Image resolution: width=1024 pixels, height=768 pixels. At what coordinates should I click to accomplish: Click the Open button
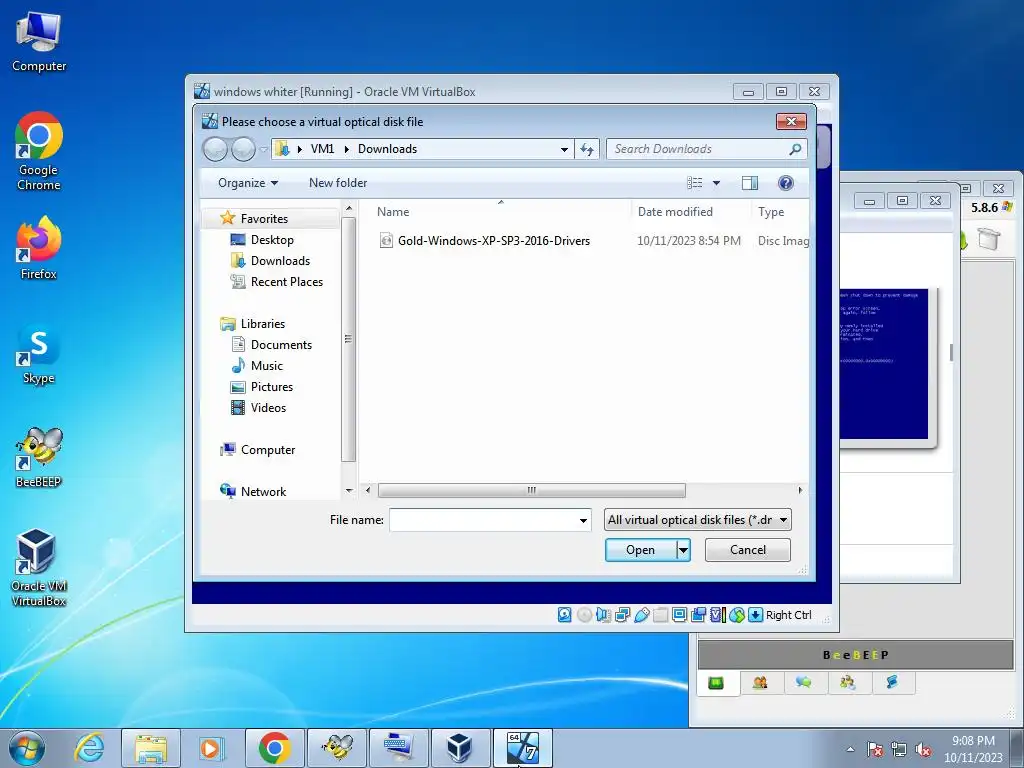coord(641,550)
